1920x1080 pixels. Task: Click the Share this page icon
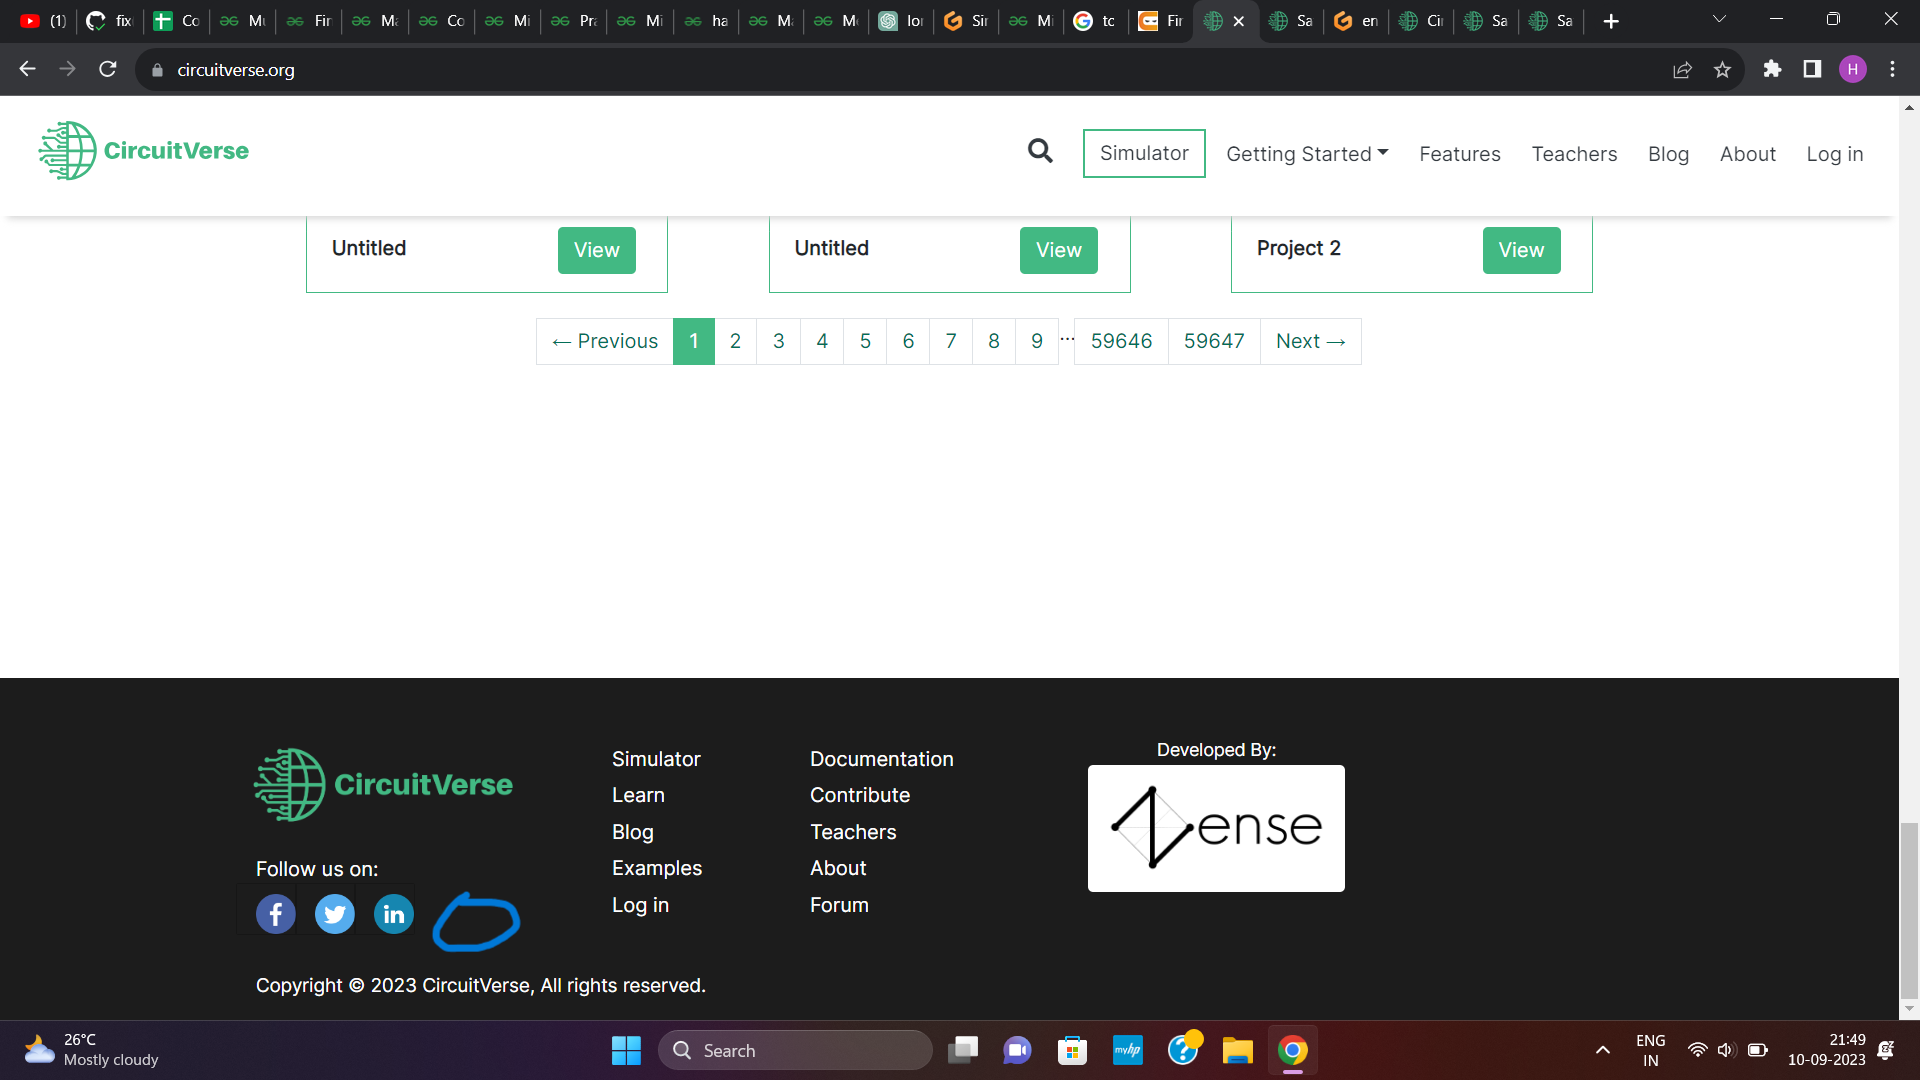point(1682,70)
